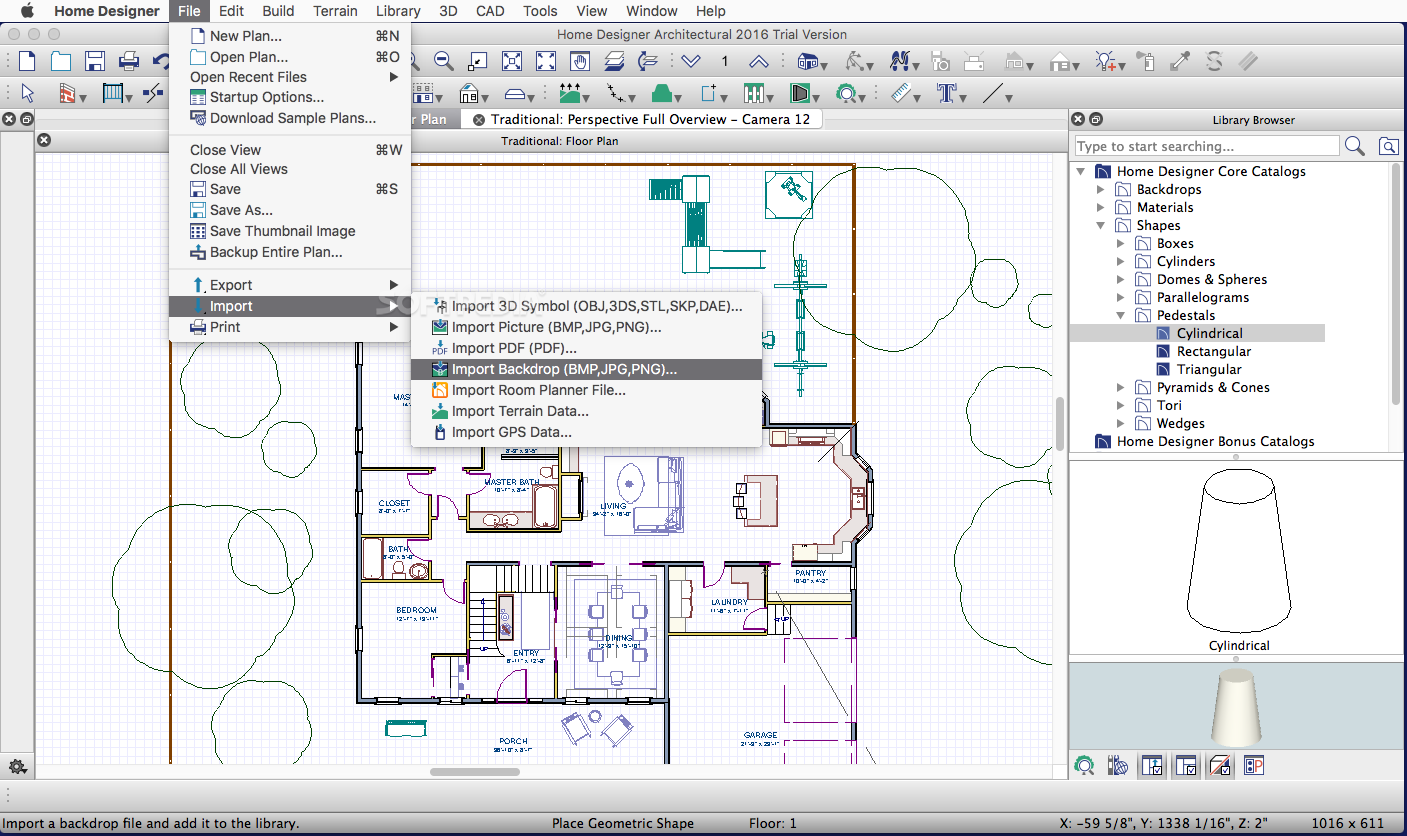Screen dimensions: 1407x836
Task: Expand the Pyramids & Cones folder
Action: [x=1121, y=387]
